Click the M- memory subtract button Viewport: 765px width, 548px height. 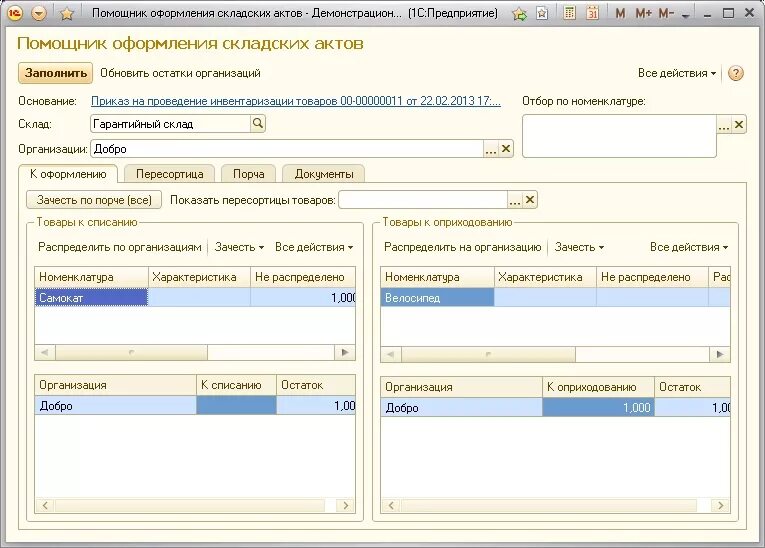[x=666, y=14]
